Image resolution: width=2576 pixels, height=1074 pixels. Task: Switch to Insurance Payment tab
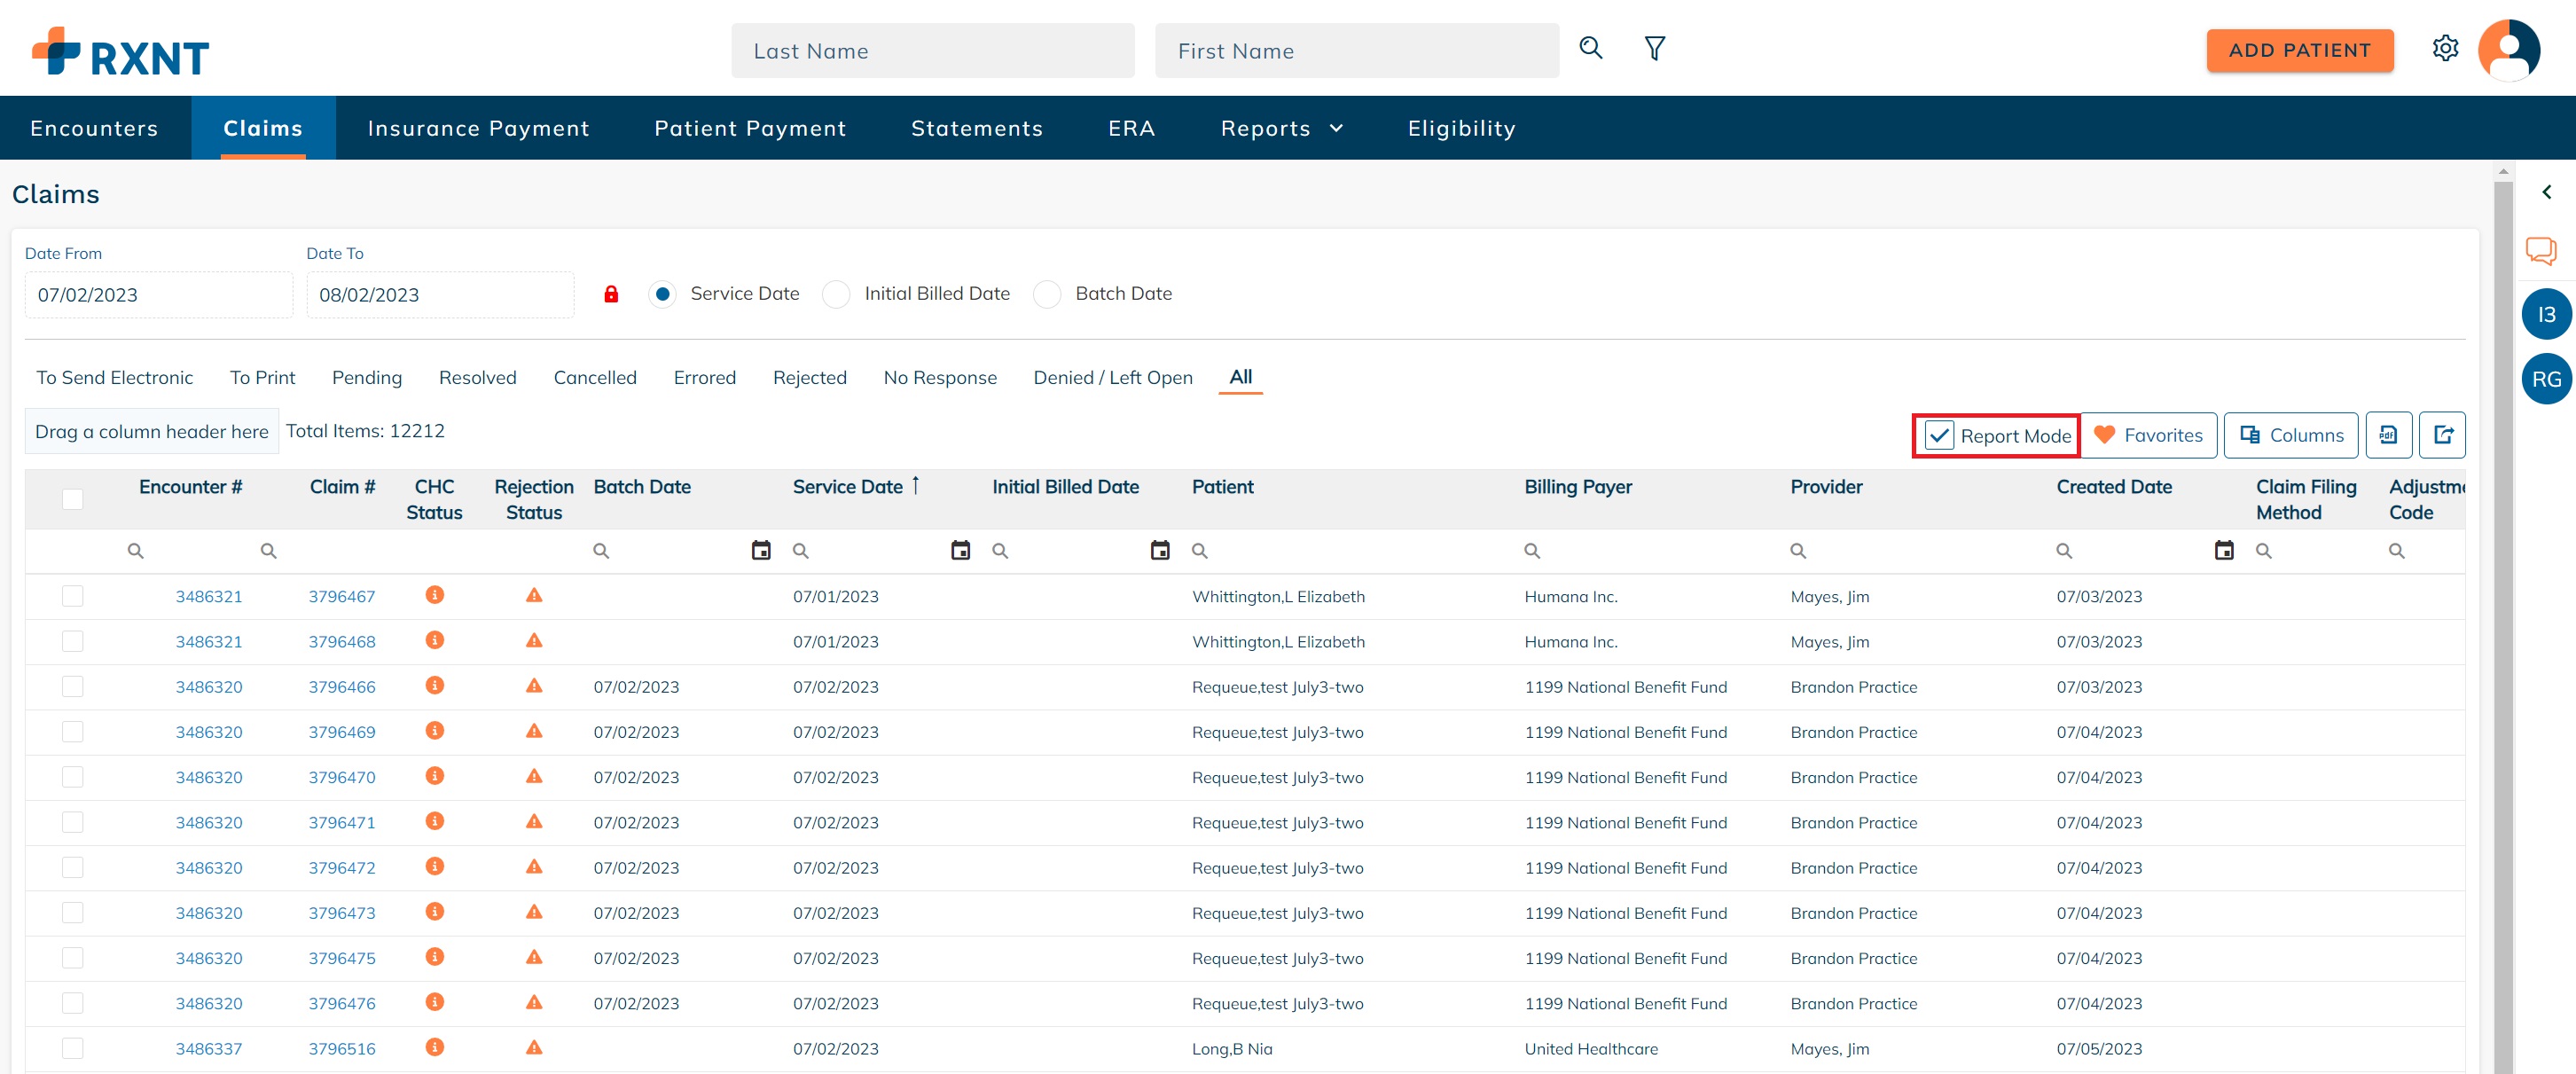coord(478,128)
